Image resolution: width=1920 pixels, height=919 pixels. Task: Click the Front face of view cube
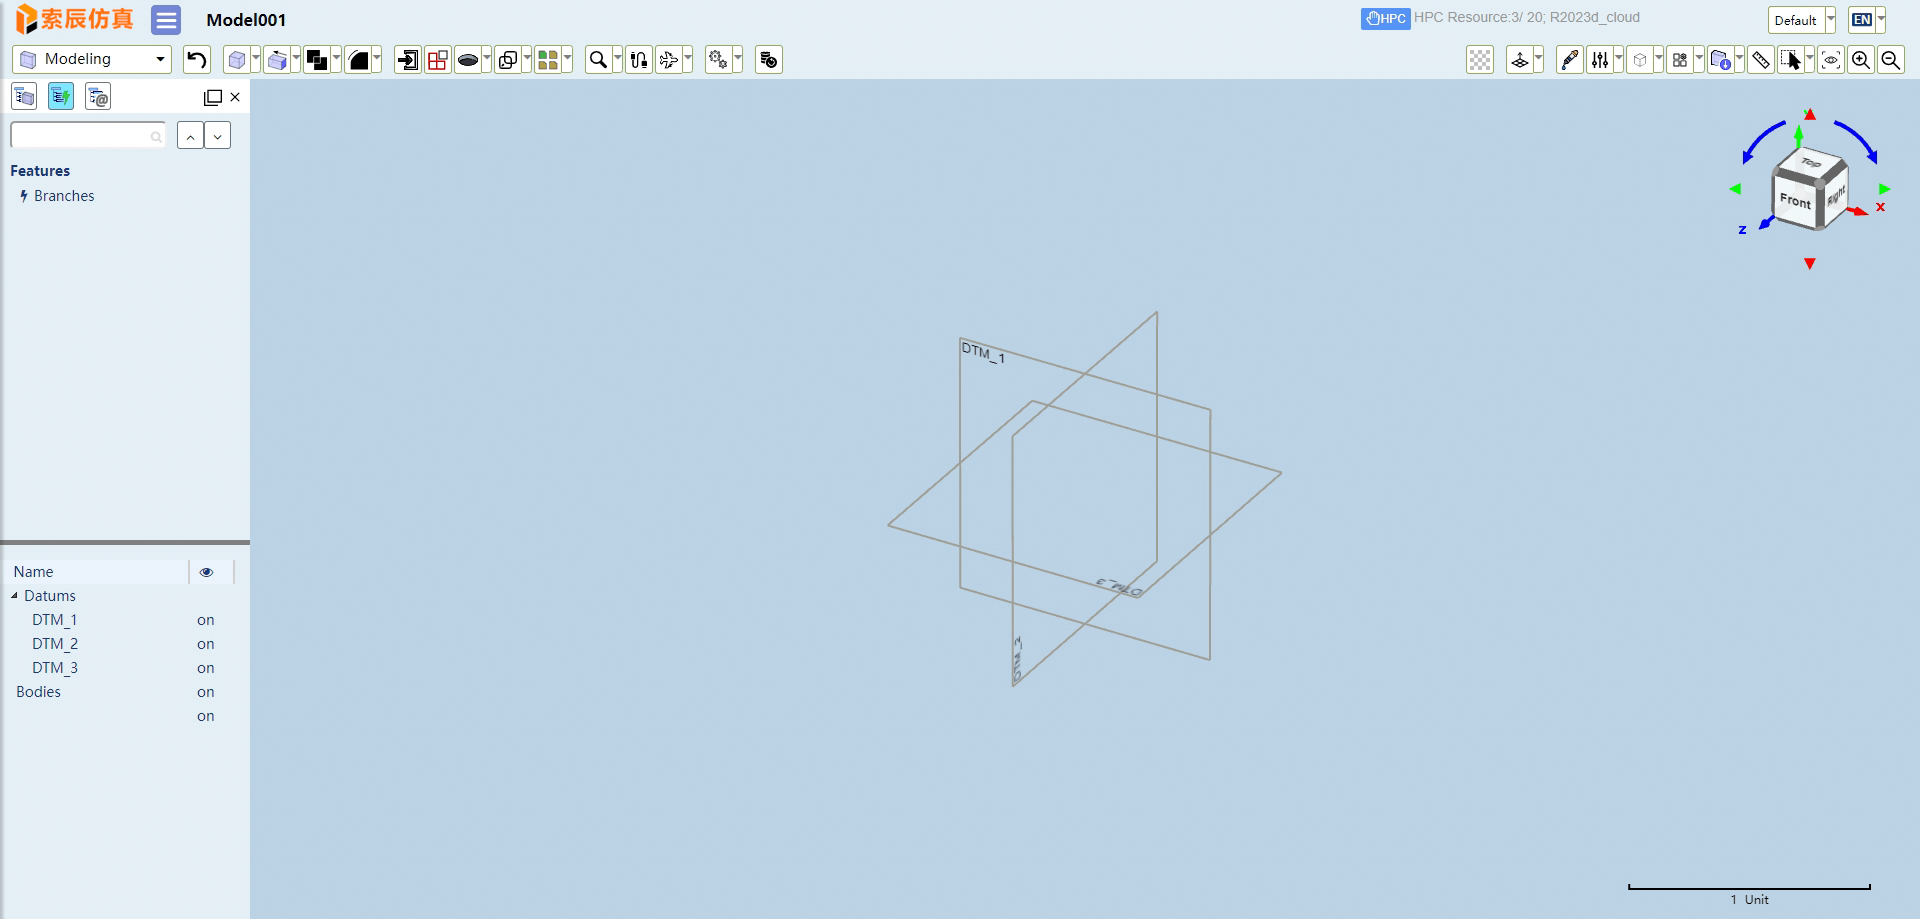(x=1795, y=201)
